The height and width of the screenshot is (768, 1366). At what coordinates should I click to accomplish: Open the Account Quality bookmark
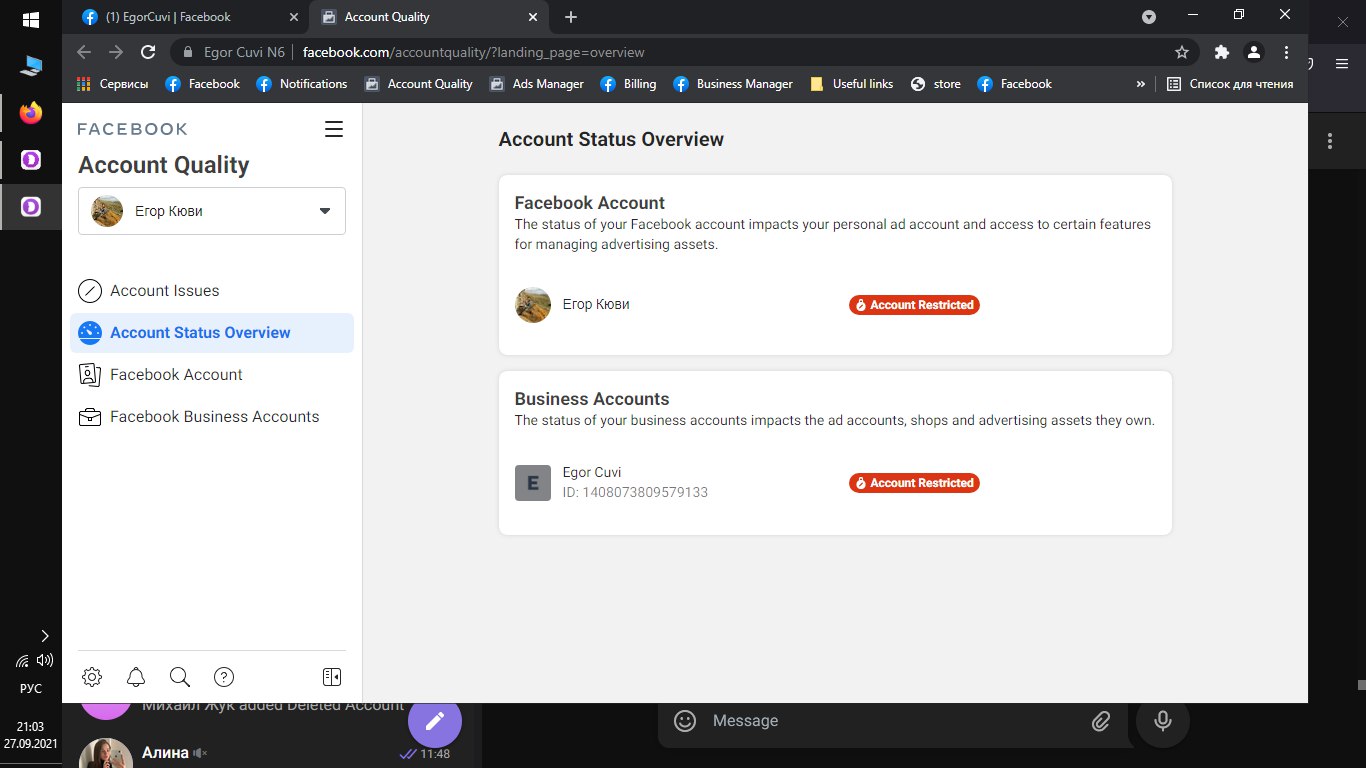click(418, 84)
